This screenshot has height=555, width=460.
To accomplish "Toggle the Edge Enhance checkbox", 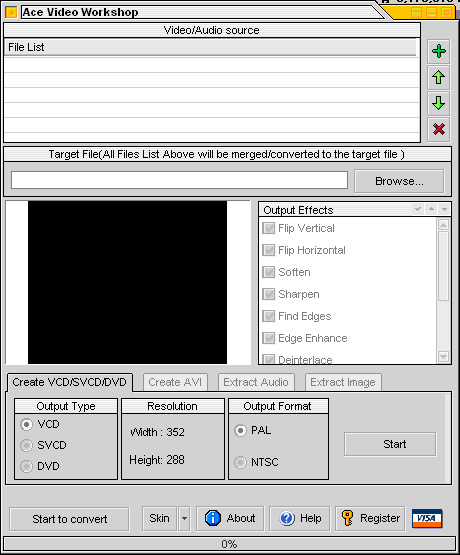I will (x=269, y=338).
